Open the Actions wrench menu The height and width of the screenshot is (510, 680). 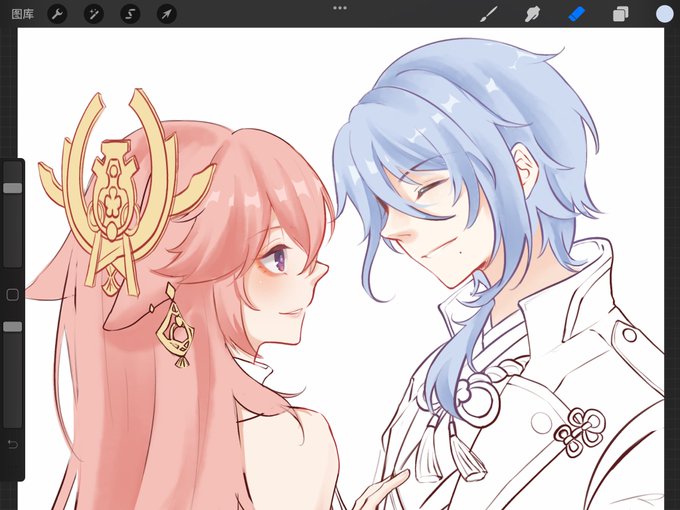coord(57,14)
